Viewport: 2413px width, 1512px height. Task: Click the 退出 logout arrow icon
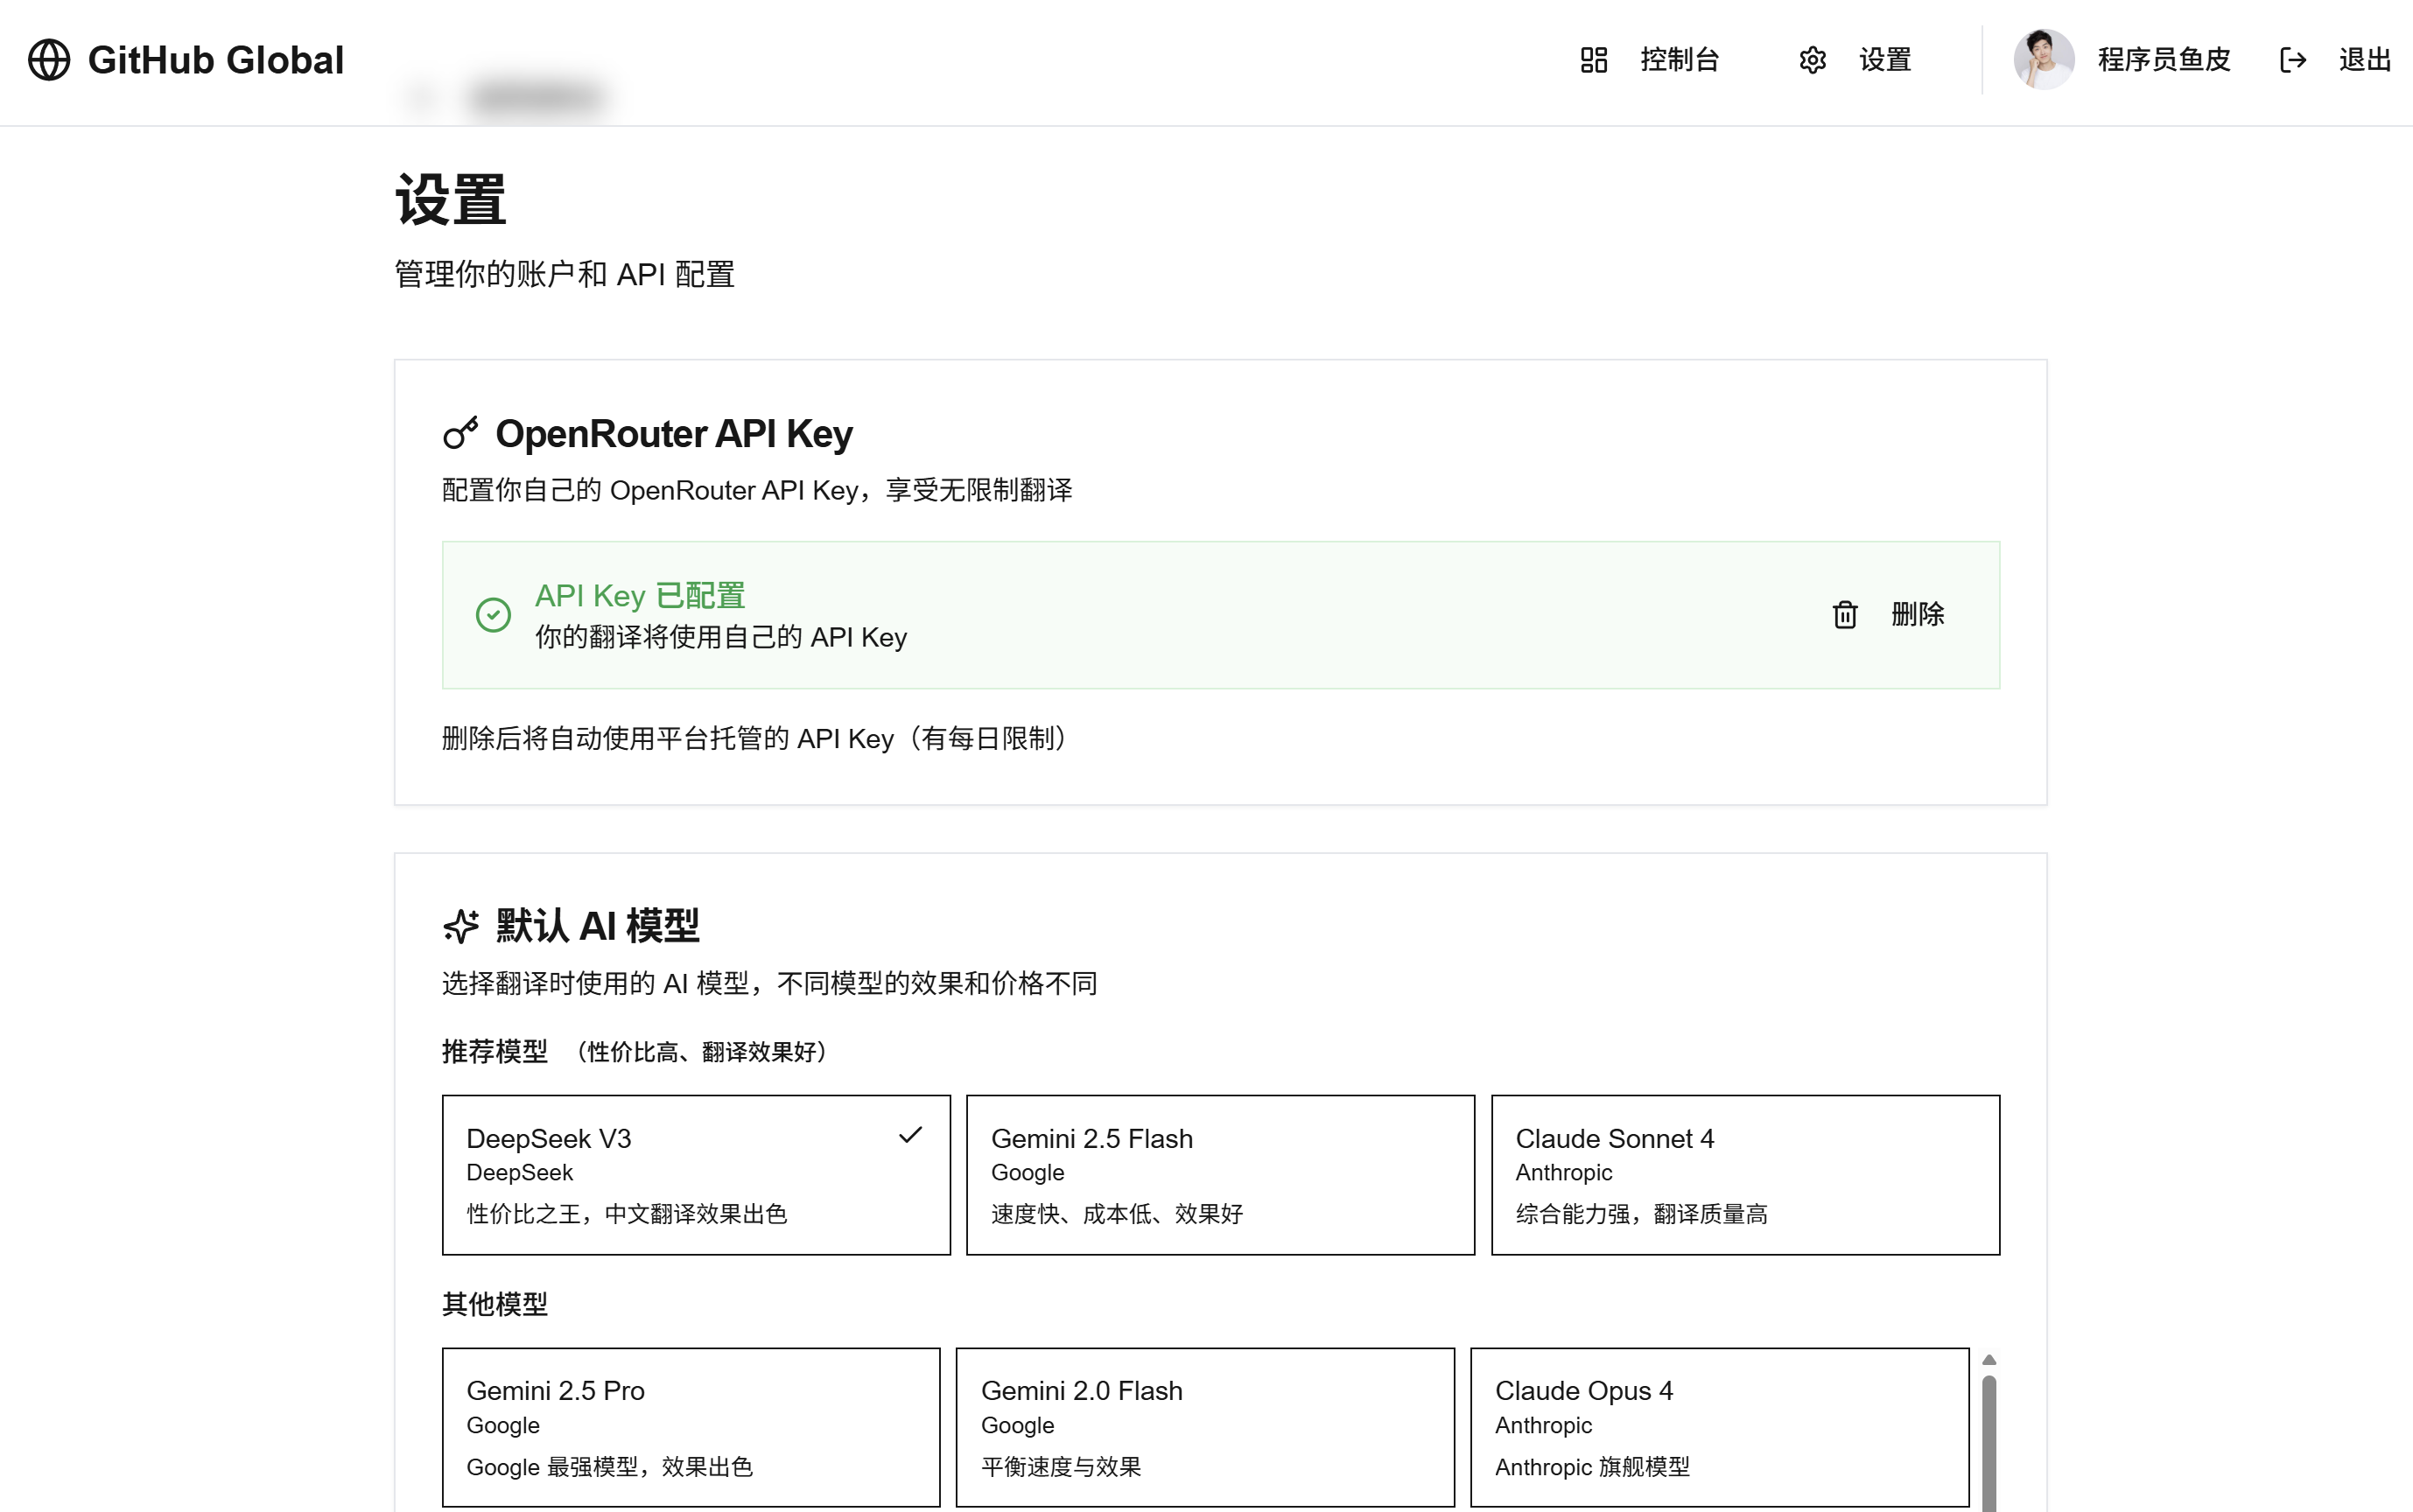2292,60
